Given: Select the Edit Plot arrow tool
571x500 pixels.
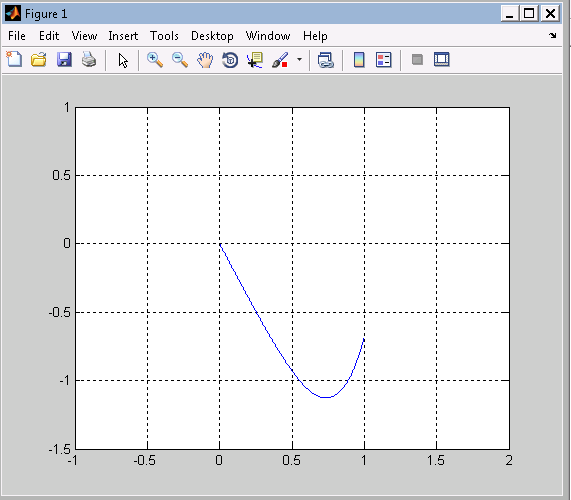Looking at the screenshot, I should pos(123,60).
